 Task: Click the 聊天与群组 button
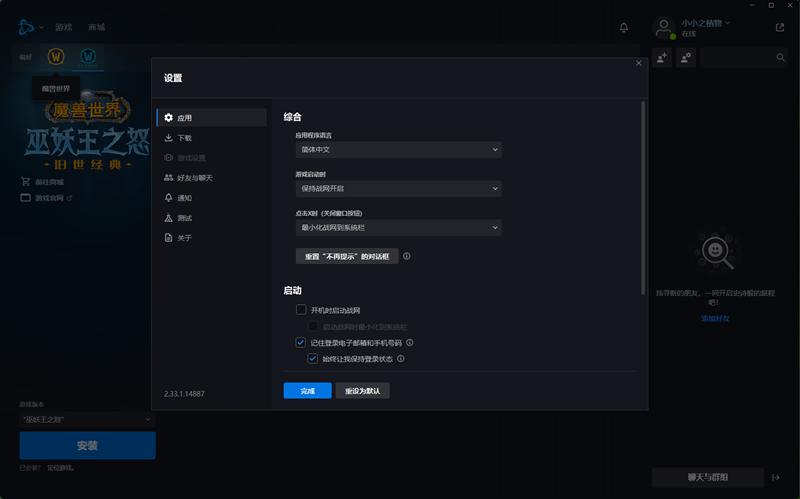click(x=708, y=478)
